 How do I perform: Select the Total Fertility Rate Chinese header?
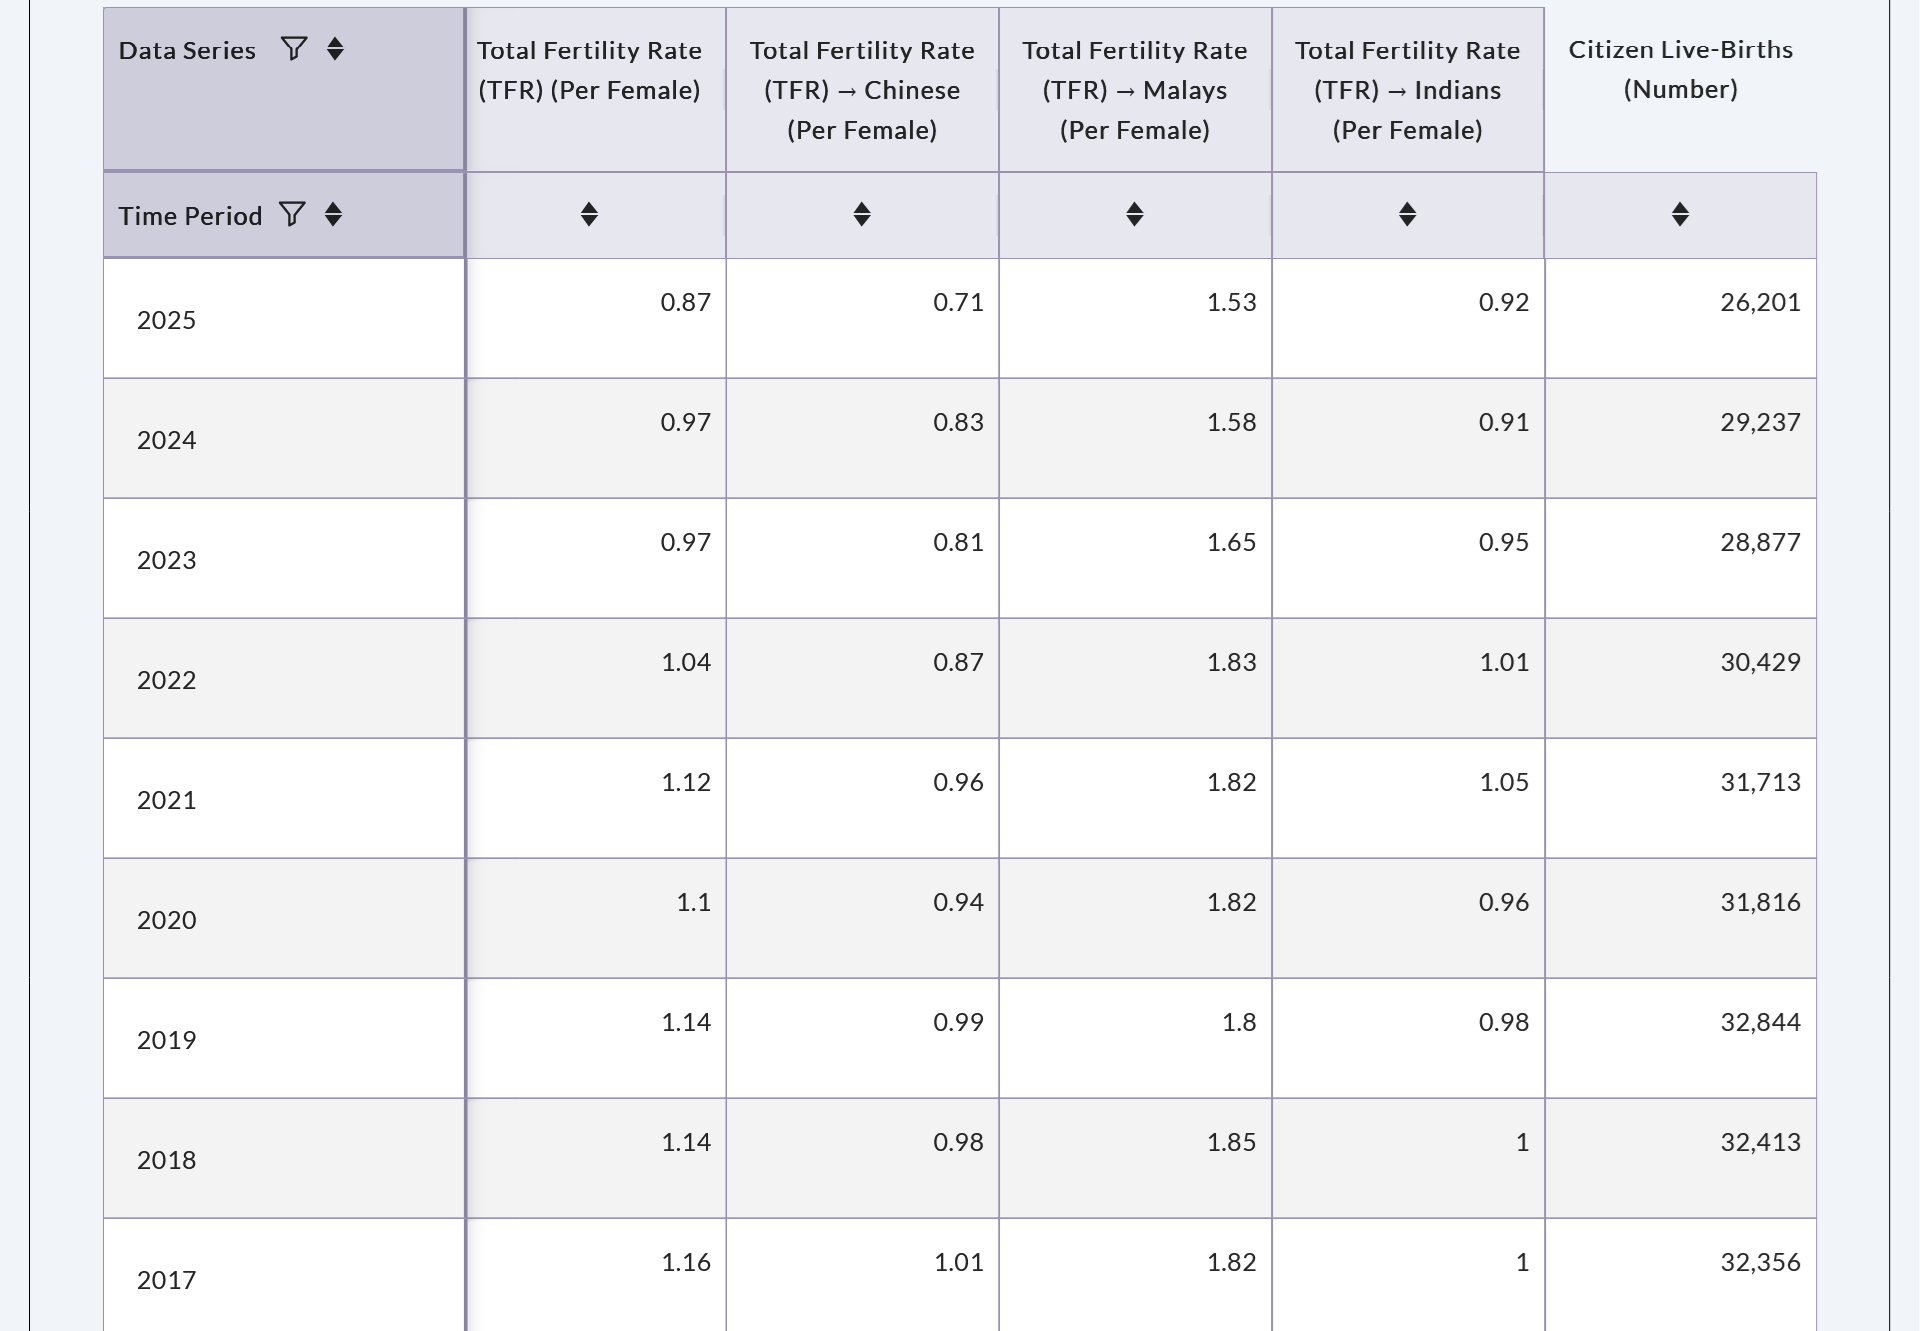[x=862, y=89]
